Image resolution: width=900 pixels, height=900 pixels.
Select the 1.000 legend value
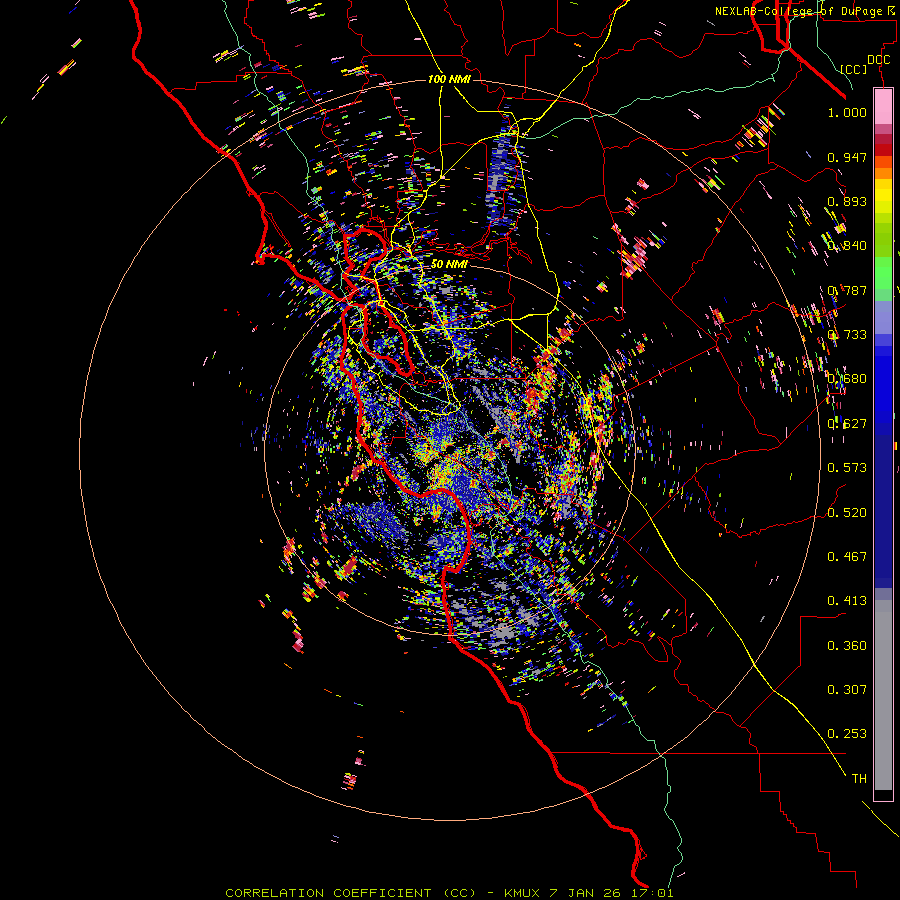pyautogui.click(x=847, y=113)
